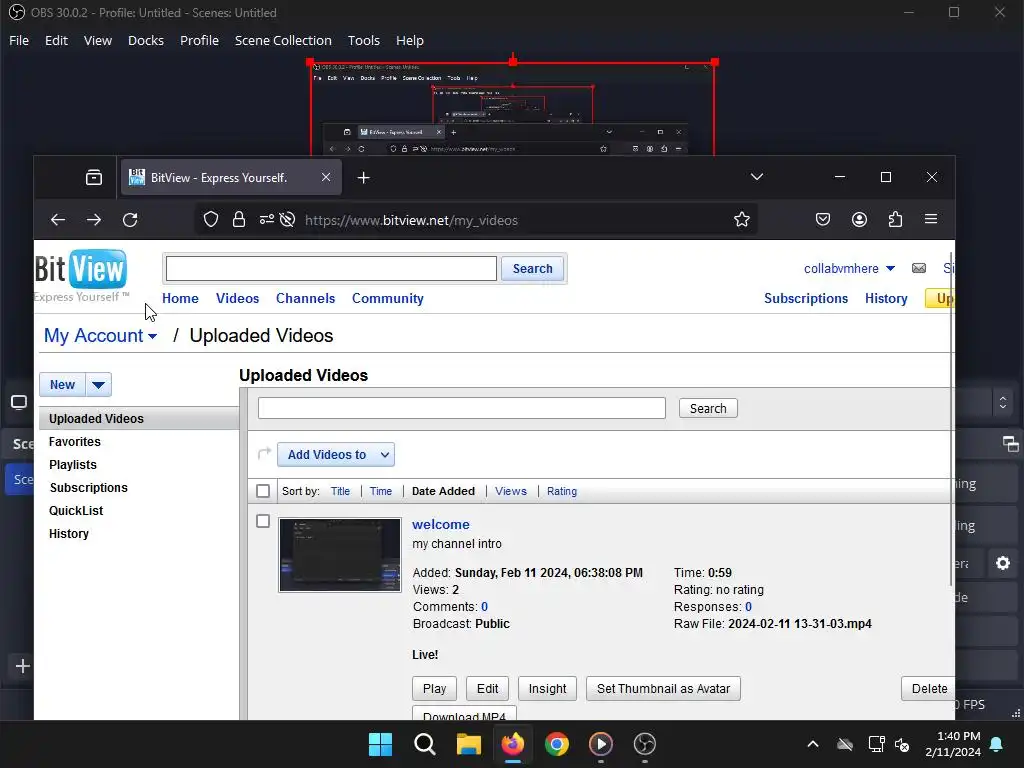Open Windows taskbar search
The image size is (1024, 768).
(x=424, y=744)
